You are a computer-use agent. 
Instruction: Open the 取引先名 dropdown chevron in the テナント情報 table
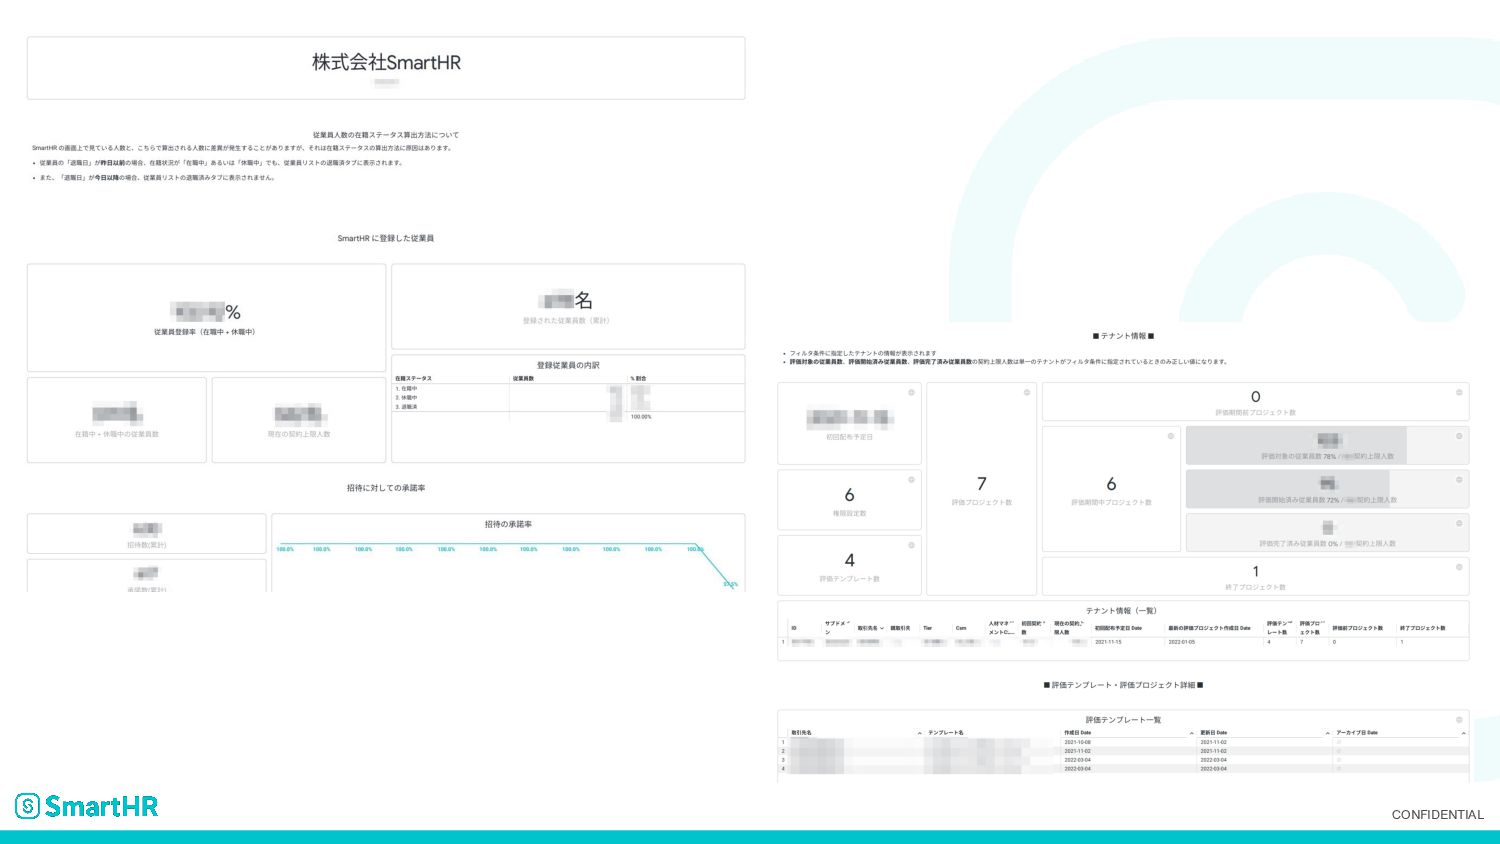click(x=882, y=628)
